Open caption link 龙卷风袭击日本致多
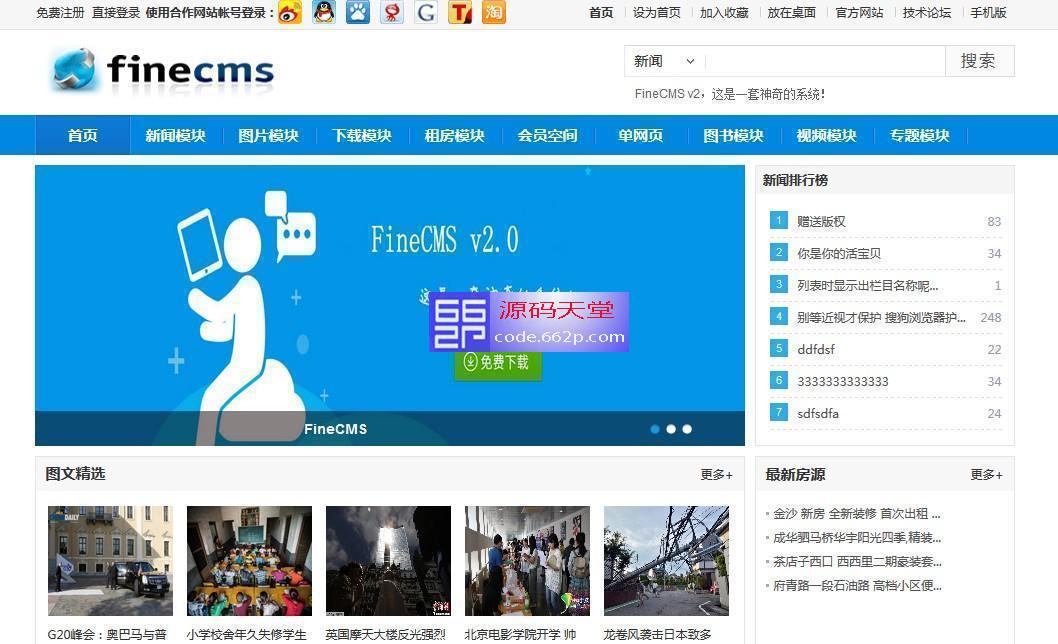The image size is (1058, 644). (x=658, y=635)
